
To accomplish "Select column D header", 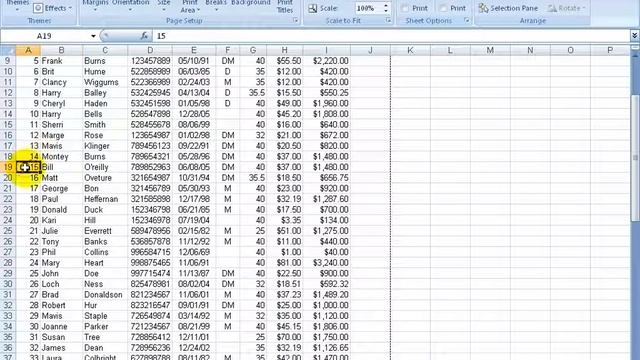I will point(150,50).
